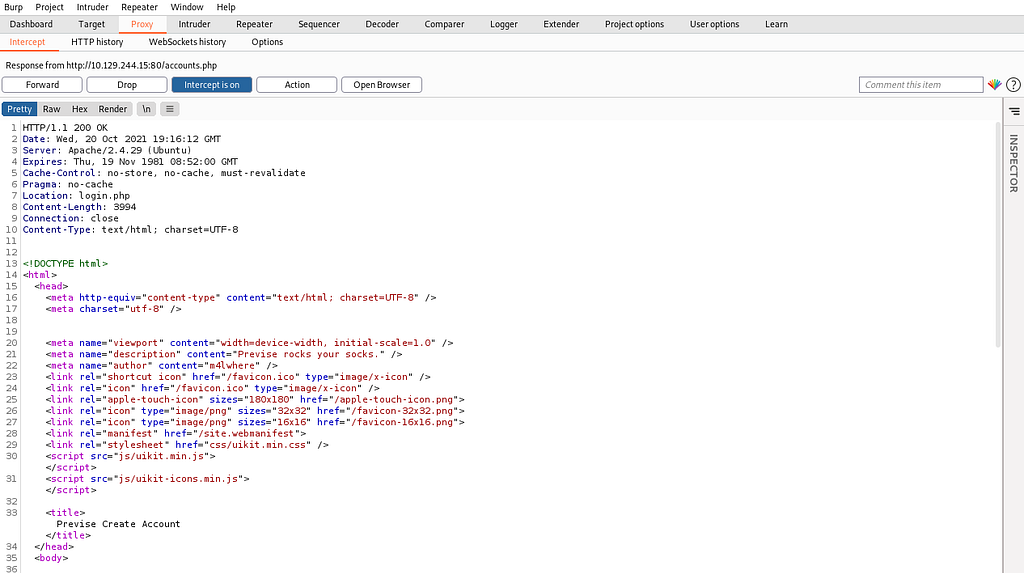Open the Extender tab

(561, 24)
